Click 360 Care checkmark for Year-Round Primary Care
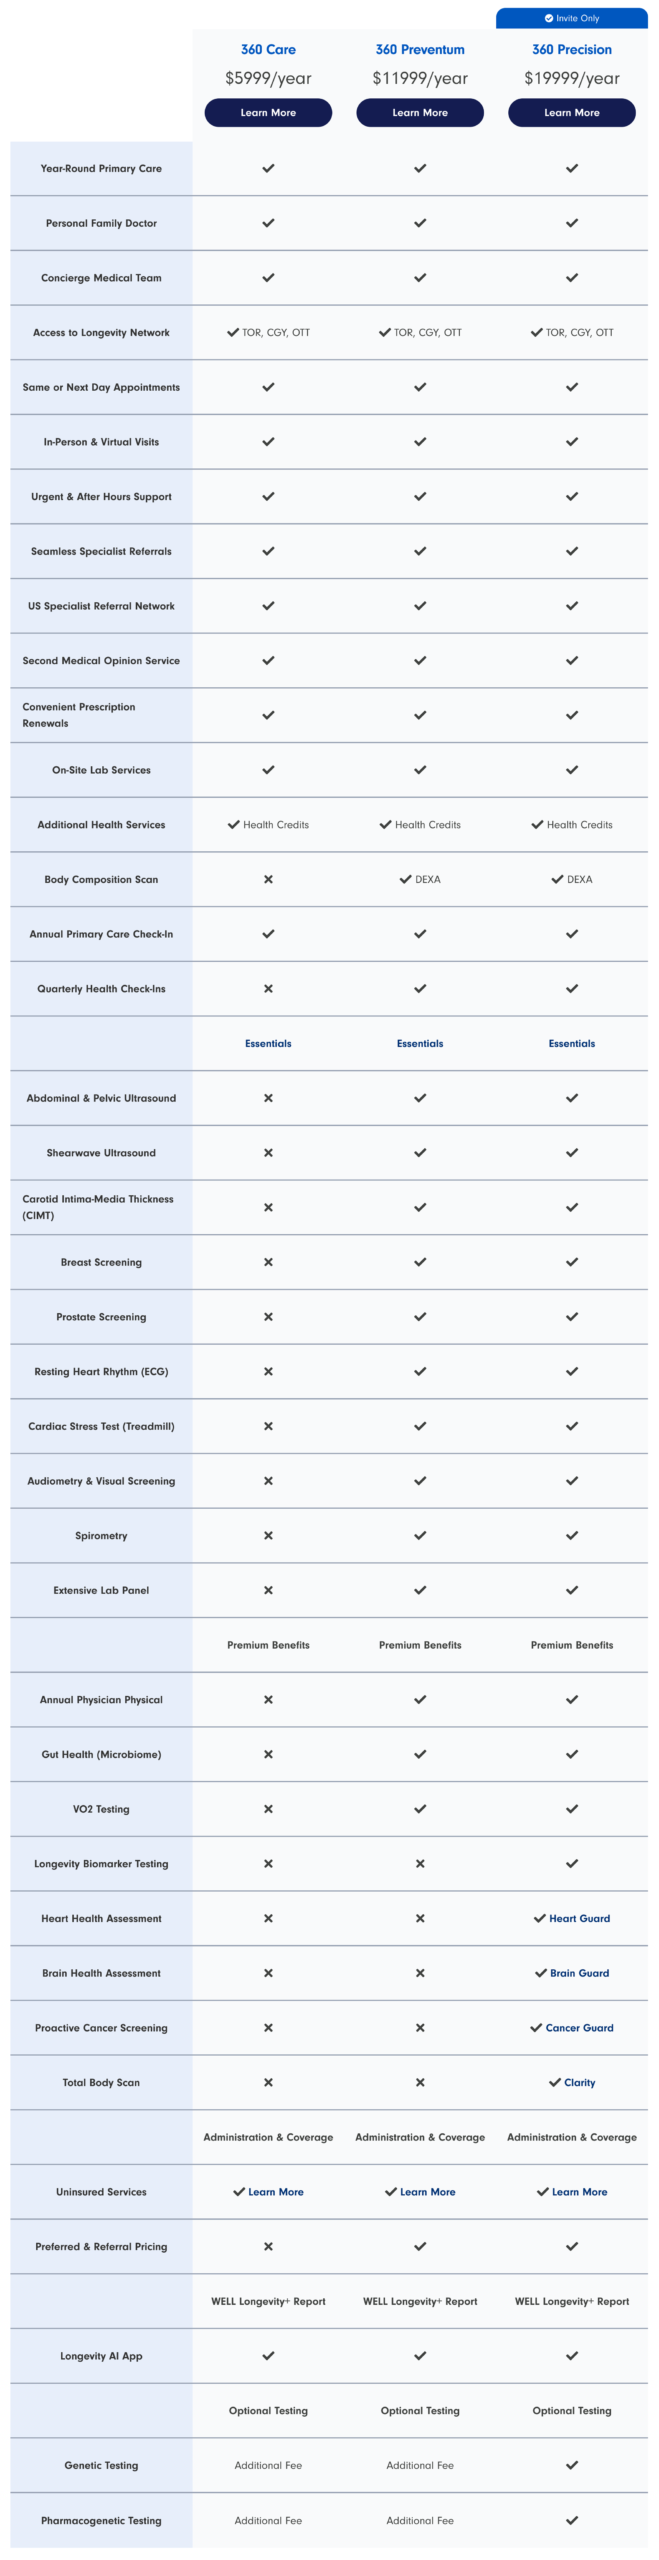The height and width of the screenshot is (2560, 659). click(268, 168)
